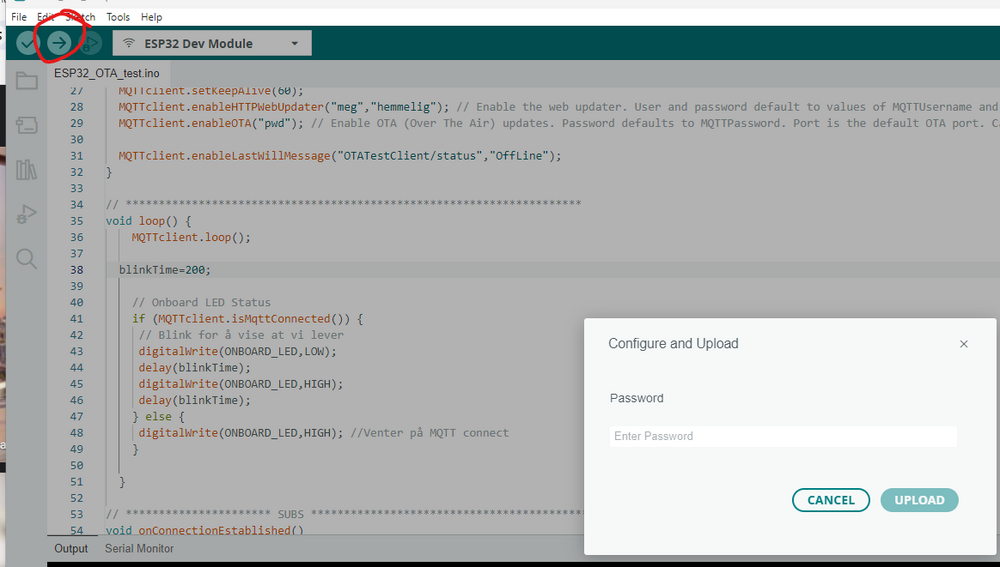Switch to the Serial Monitor tab
1000x567 pixels.
139,548
